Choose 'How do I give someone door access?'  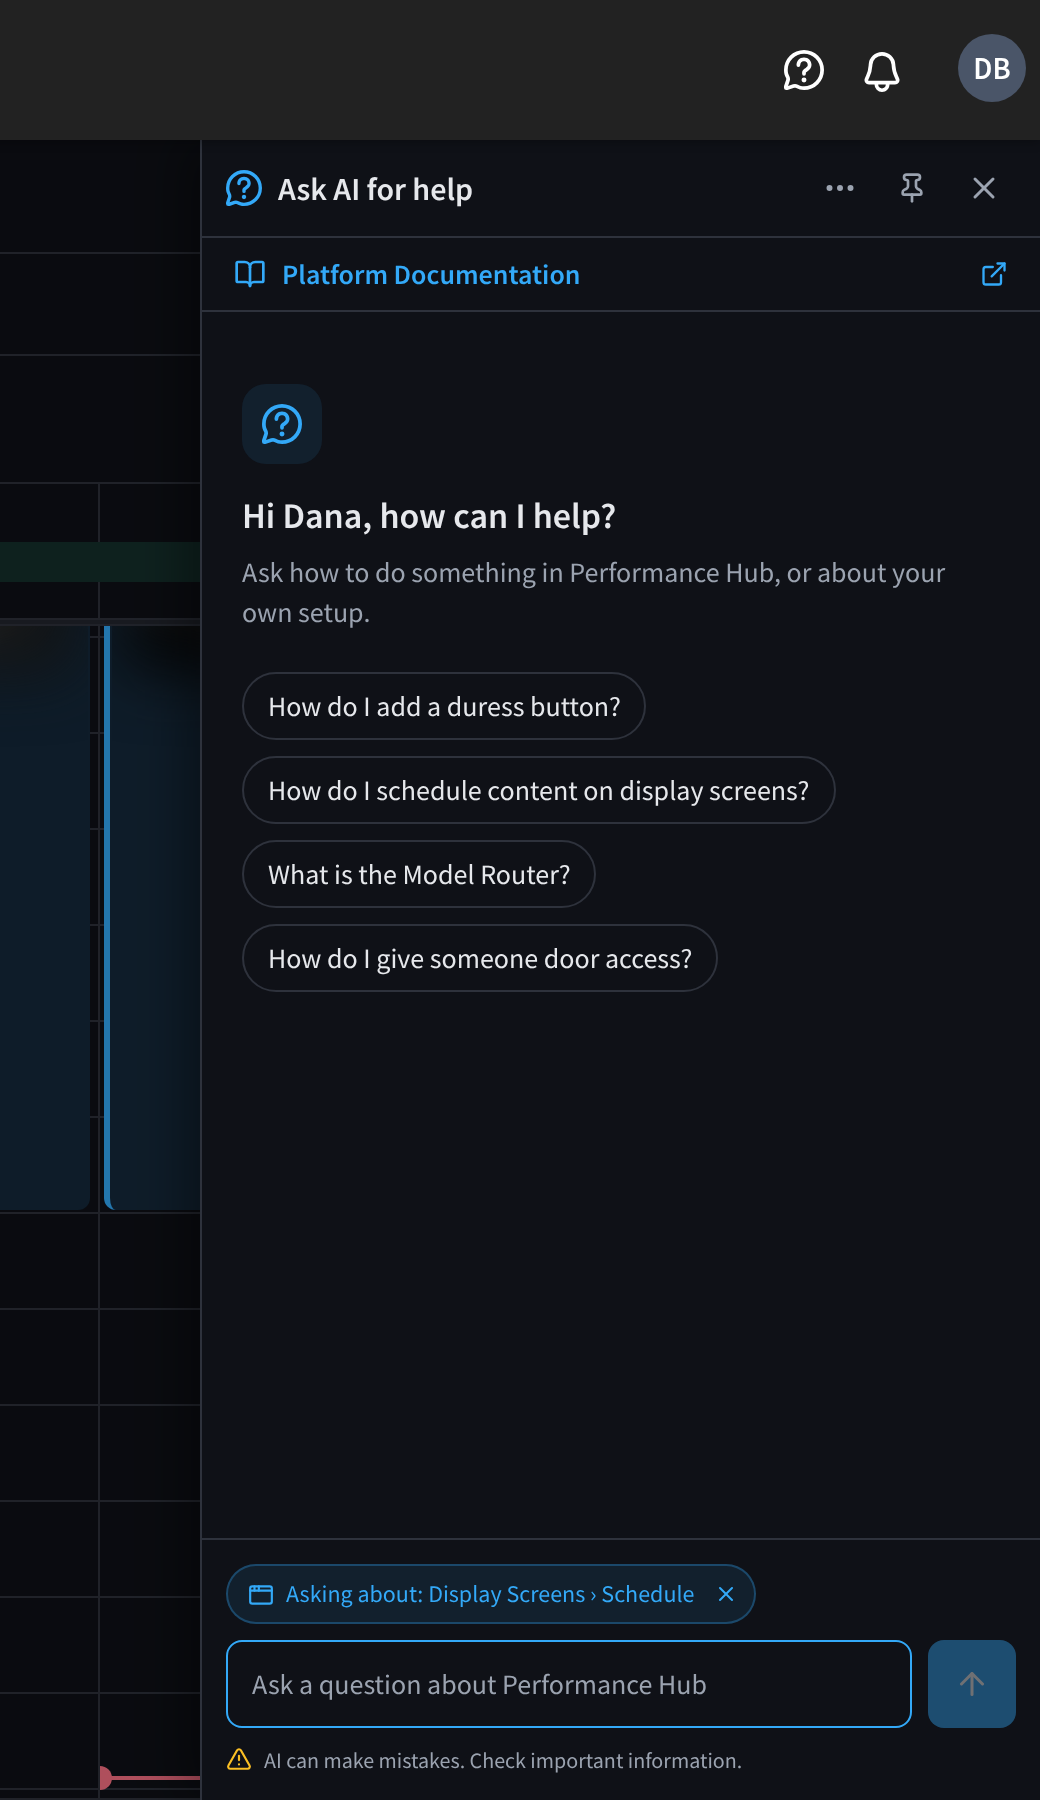(480, 958)
